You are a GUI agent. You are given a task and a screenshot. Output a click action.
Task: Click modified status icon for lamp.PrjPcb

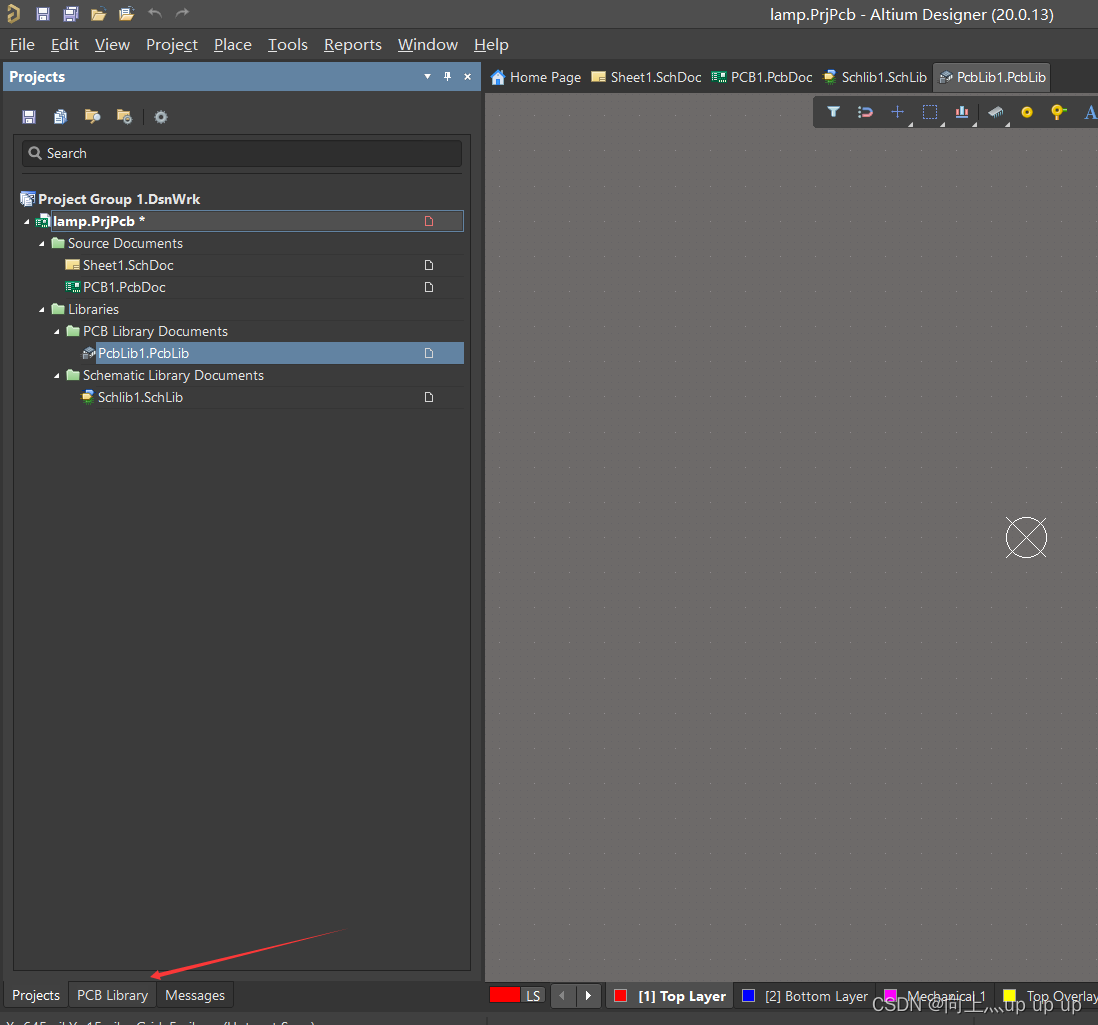click(x=429, y=221)
